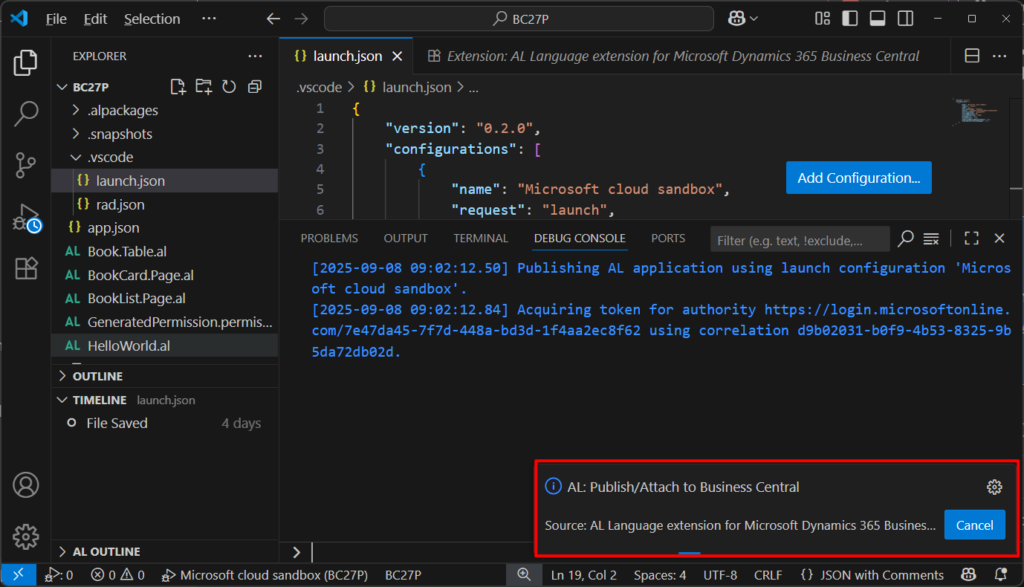Click the New File icon in Explorer
Image resolution: width=1024 pixels, height=587 pixels.
coord(178,87)
